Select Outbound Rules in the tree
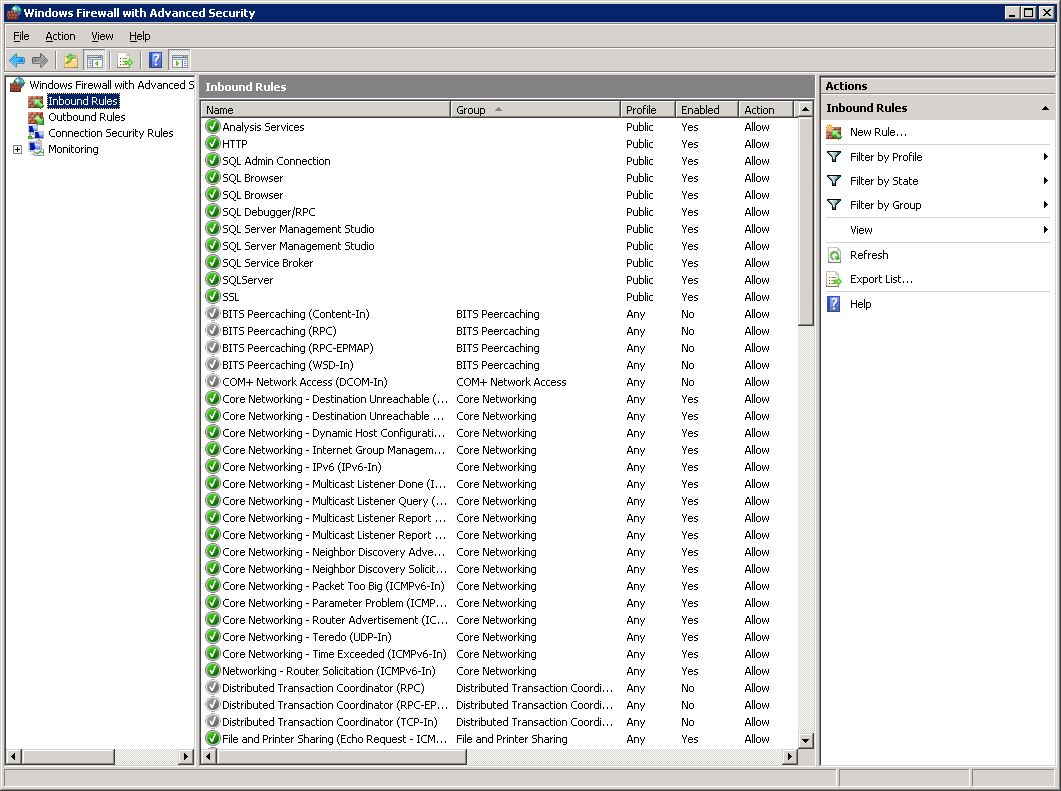This screenshot has width=1061, height=791. pos(85,117)
